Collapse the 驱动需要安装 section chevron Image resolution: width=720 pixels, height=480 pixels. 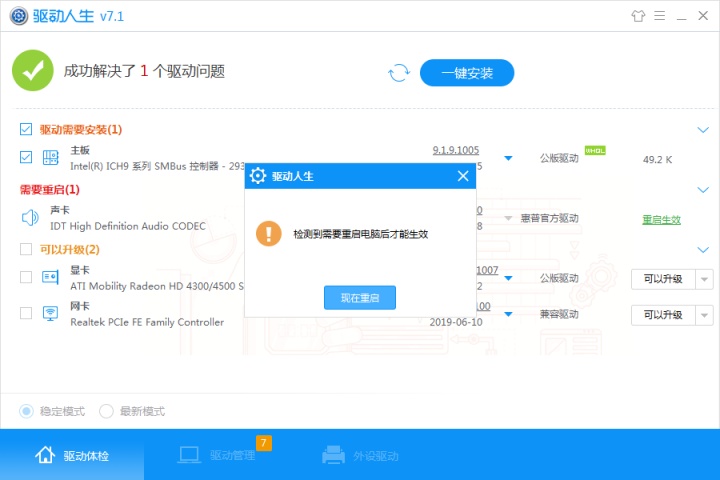click(x=703, y=130)
